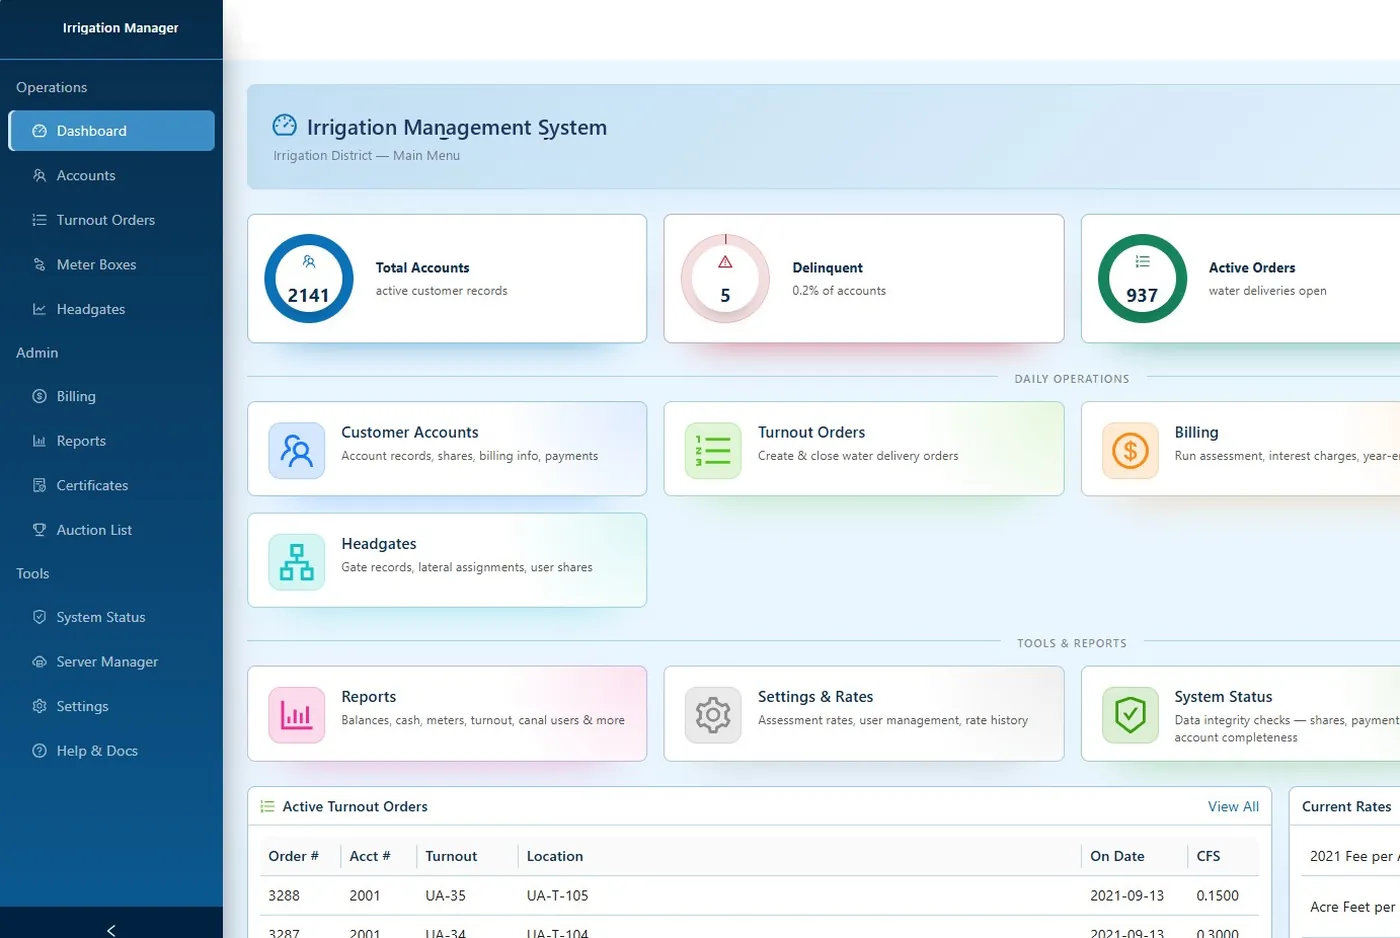The image size is (1400, 938).
Task: Go to Accounts in the sidebar
Action: click(112, 176)
